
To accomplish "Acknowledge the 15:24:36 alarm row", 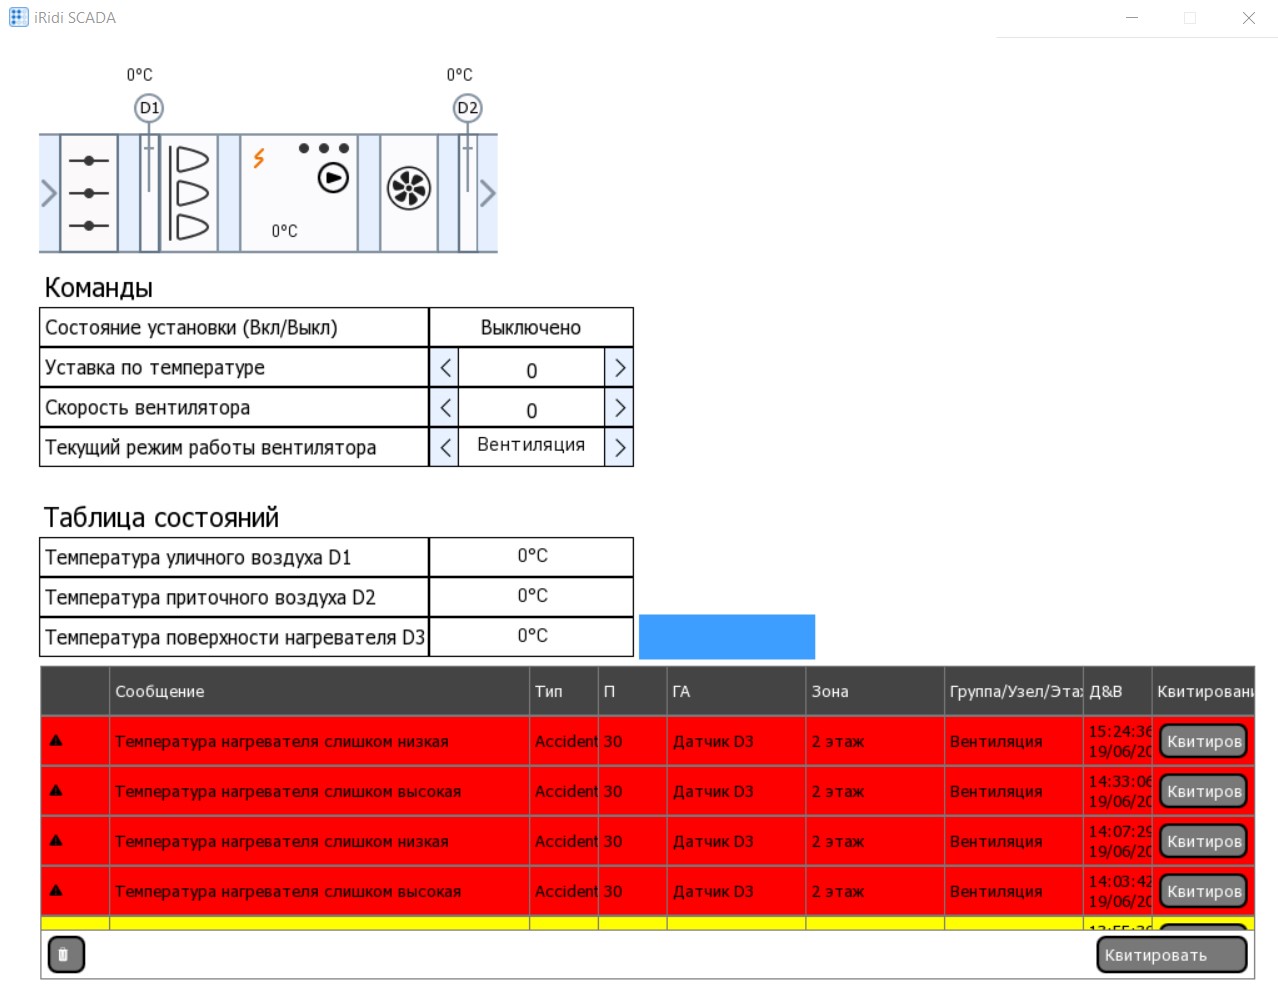I will click(1203, 741).
